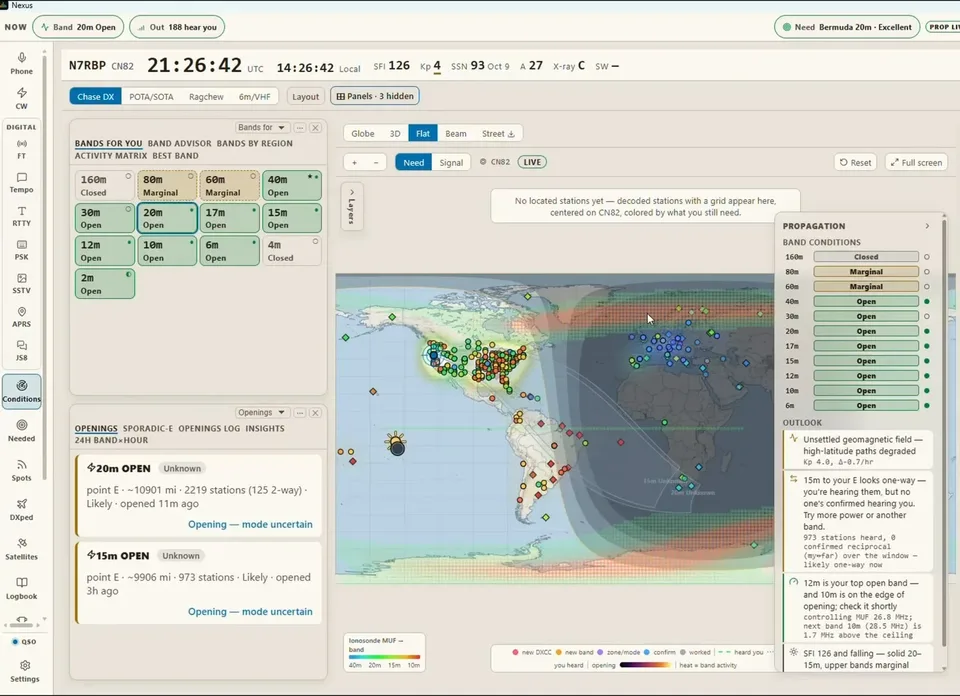Viewport: 960px width, 696px height.
Task: Open the Bands for dropdown
Action: point(262,127)
